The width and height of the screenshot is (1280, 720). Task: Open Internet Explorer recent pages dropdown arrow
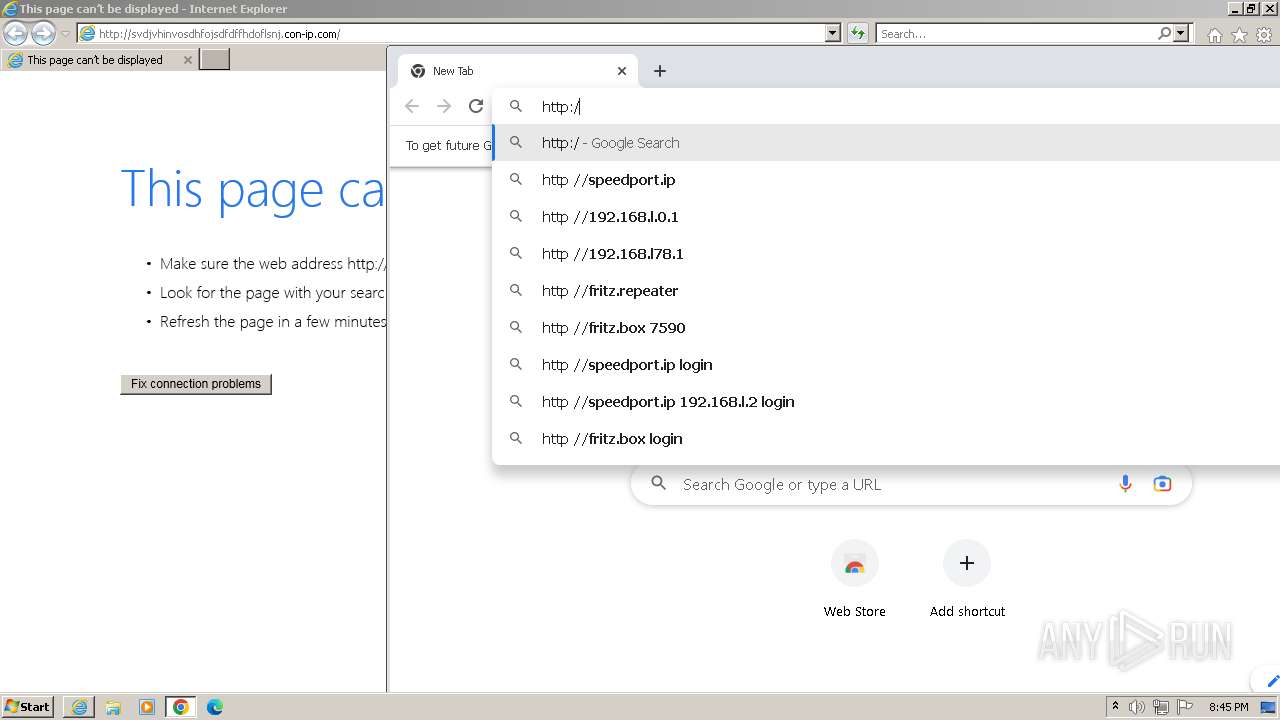point(65,34)
